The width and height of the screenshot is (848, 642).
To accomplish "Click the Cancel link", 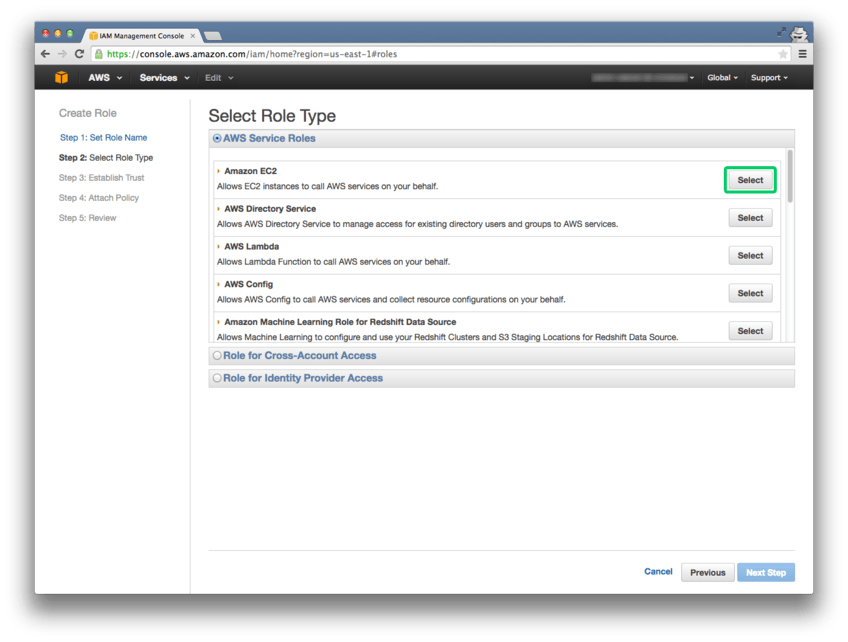I will click(x=658, y=572).
